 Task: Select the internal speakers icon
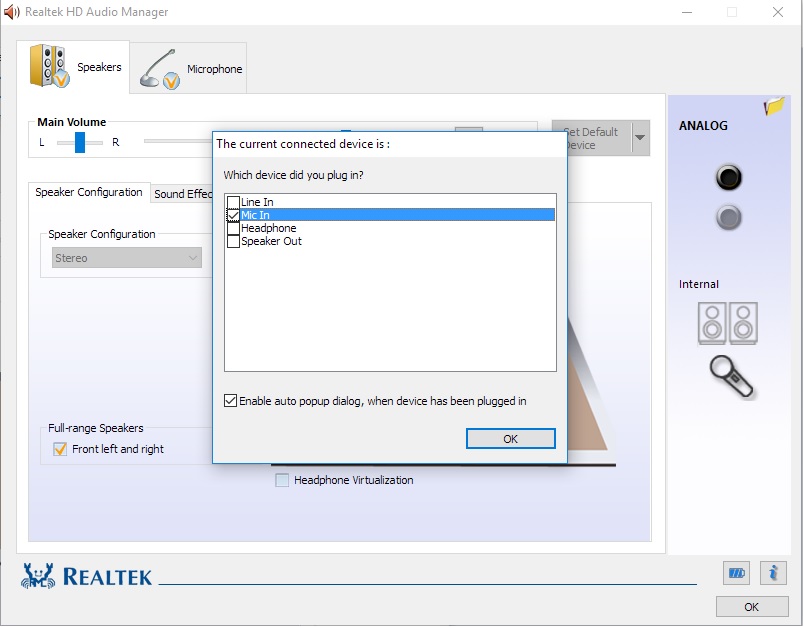tap(727, 323)
